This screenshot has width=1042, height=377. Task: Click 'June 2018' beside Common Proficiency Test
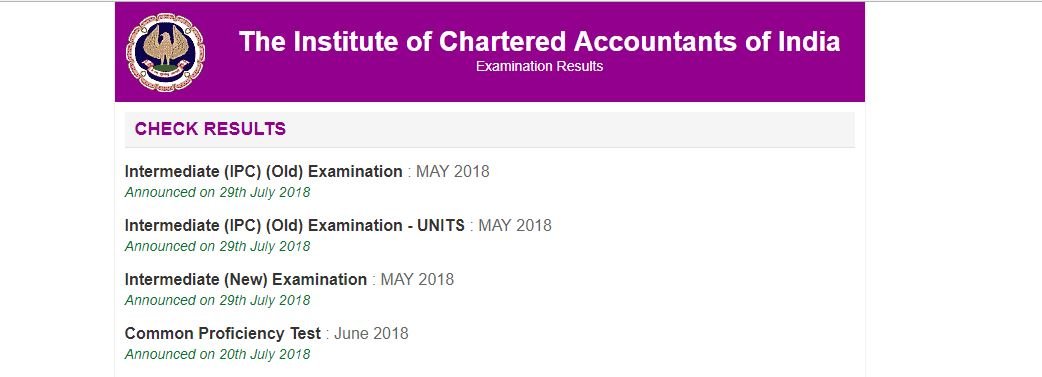pyautogui.click(x=371, y=333)
